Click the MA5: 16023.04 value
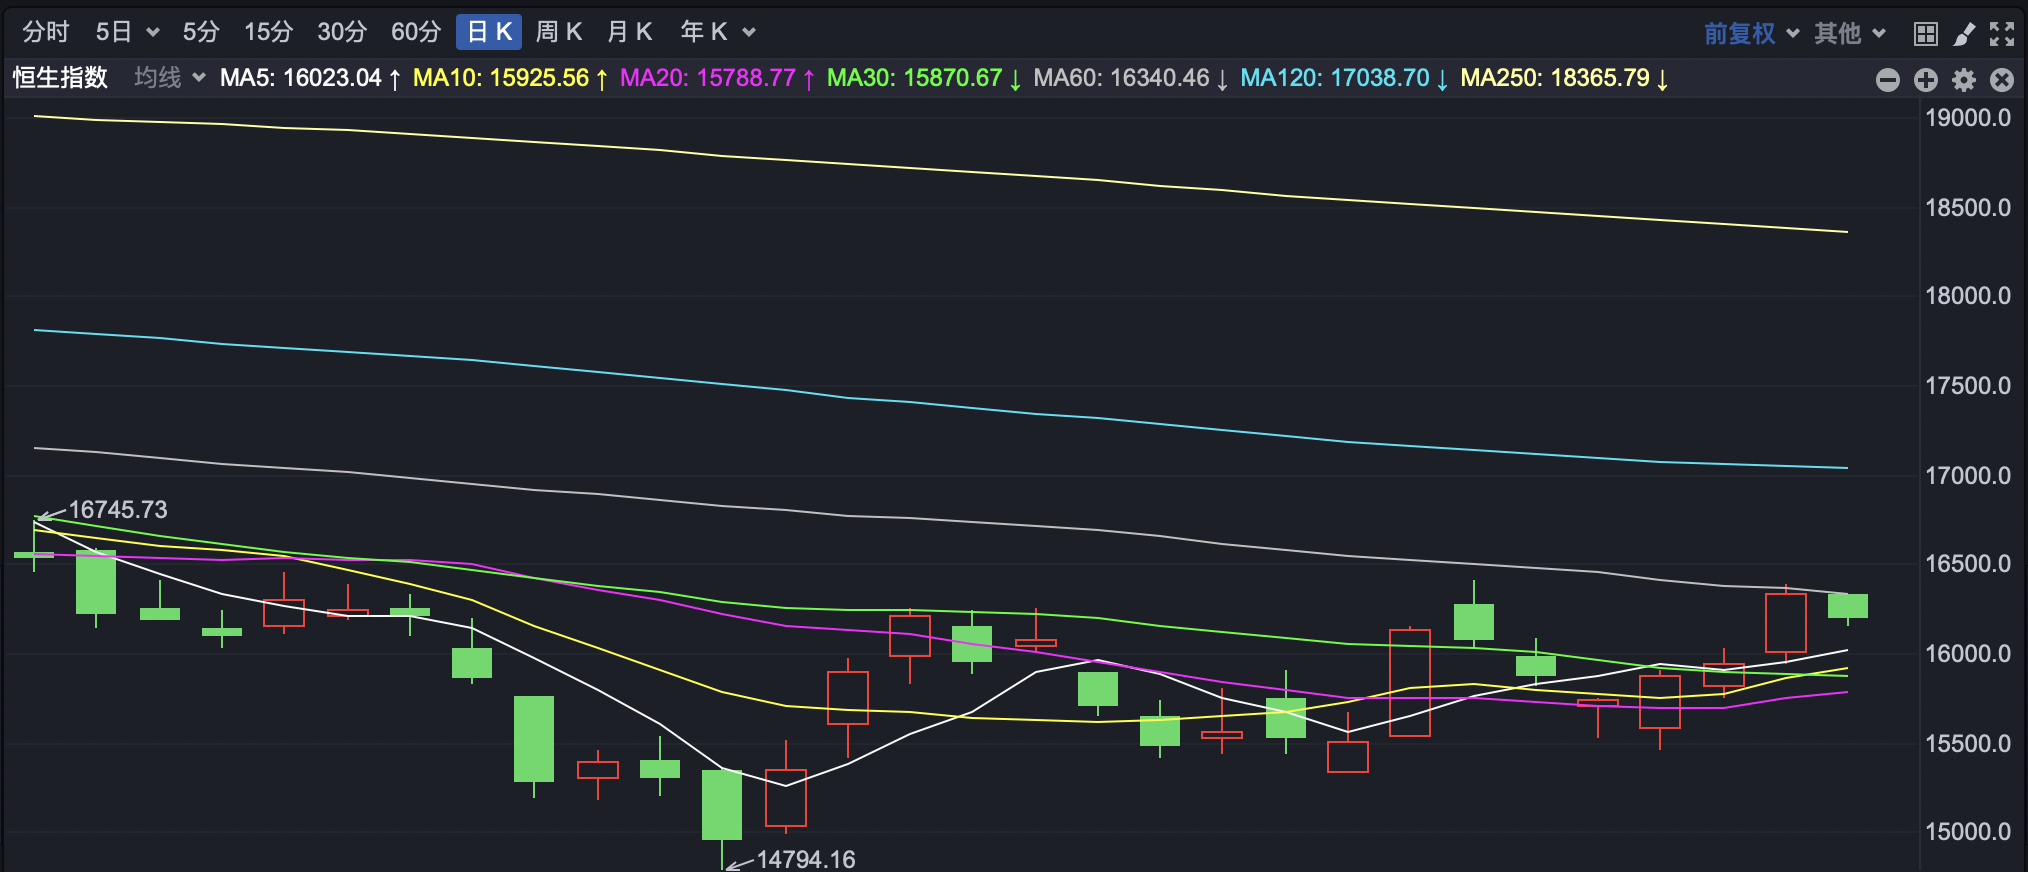The width and height of the screenshot is (2028, 872). click(x=310, y=78)
